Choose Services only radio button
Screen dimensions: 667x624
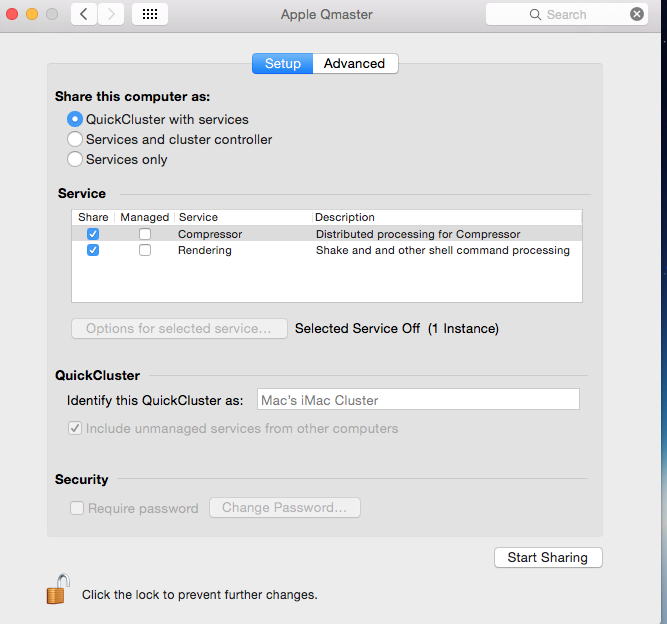click(75, 159)
